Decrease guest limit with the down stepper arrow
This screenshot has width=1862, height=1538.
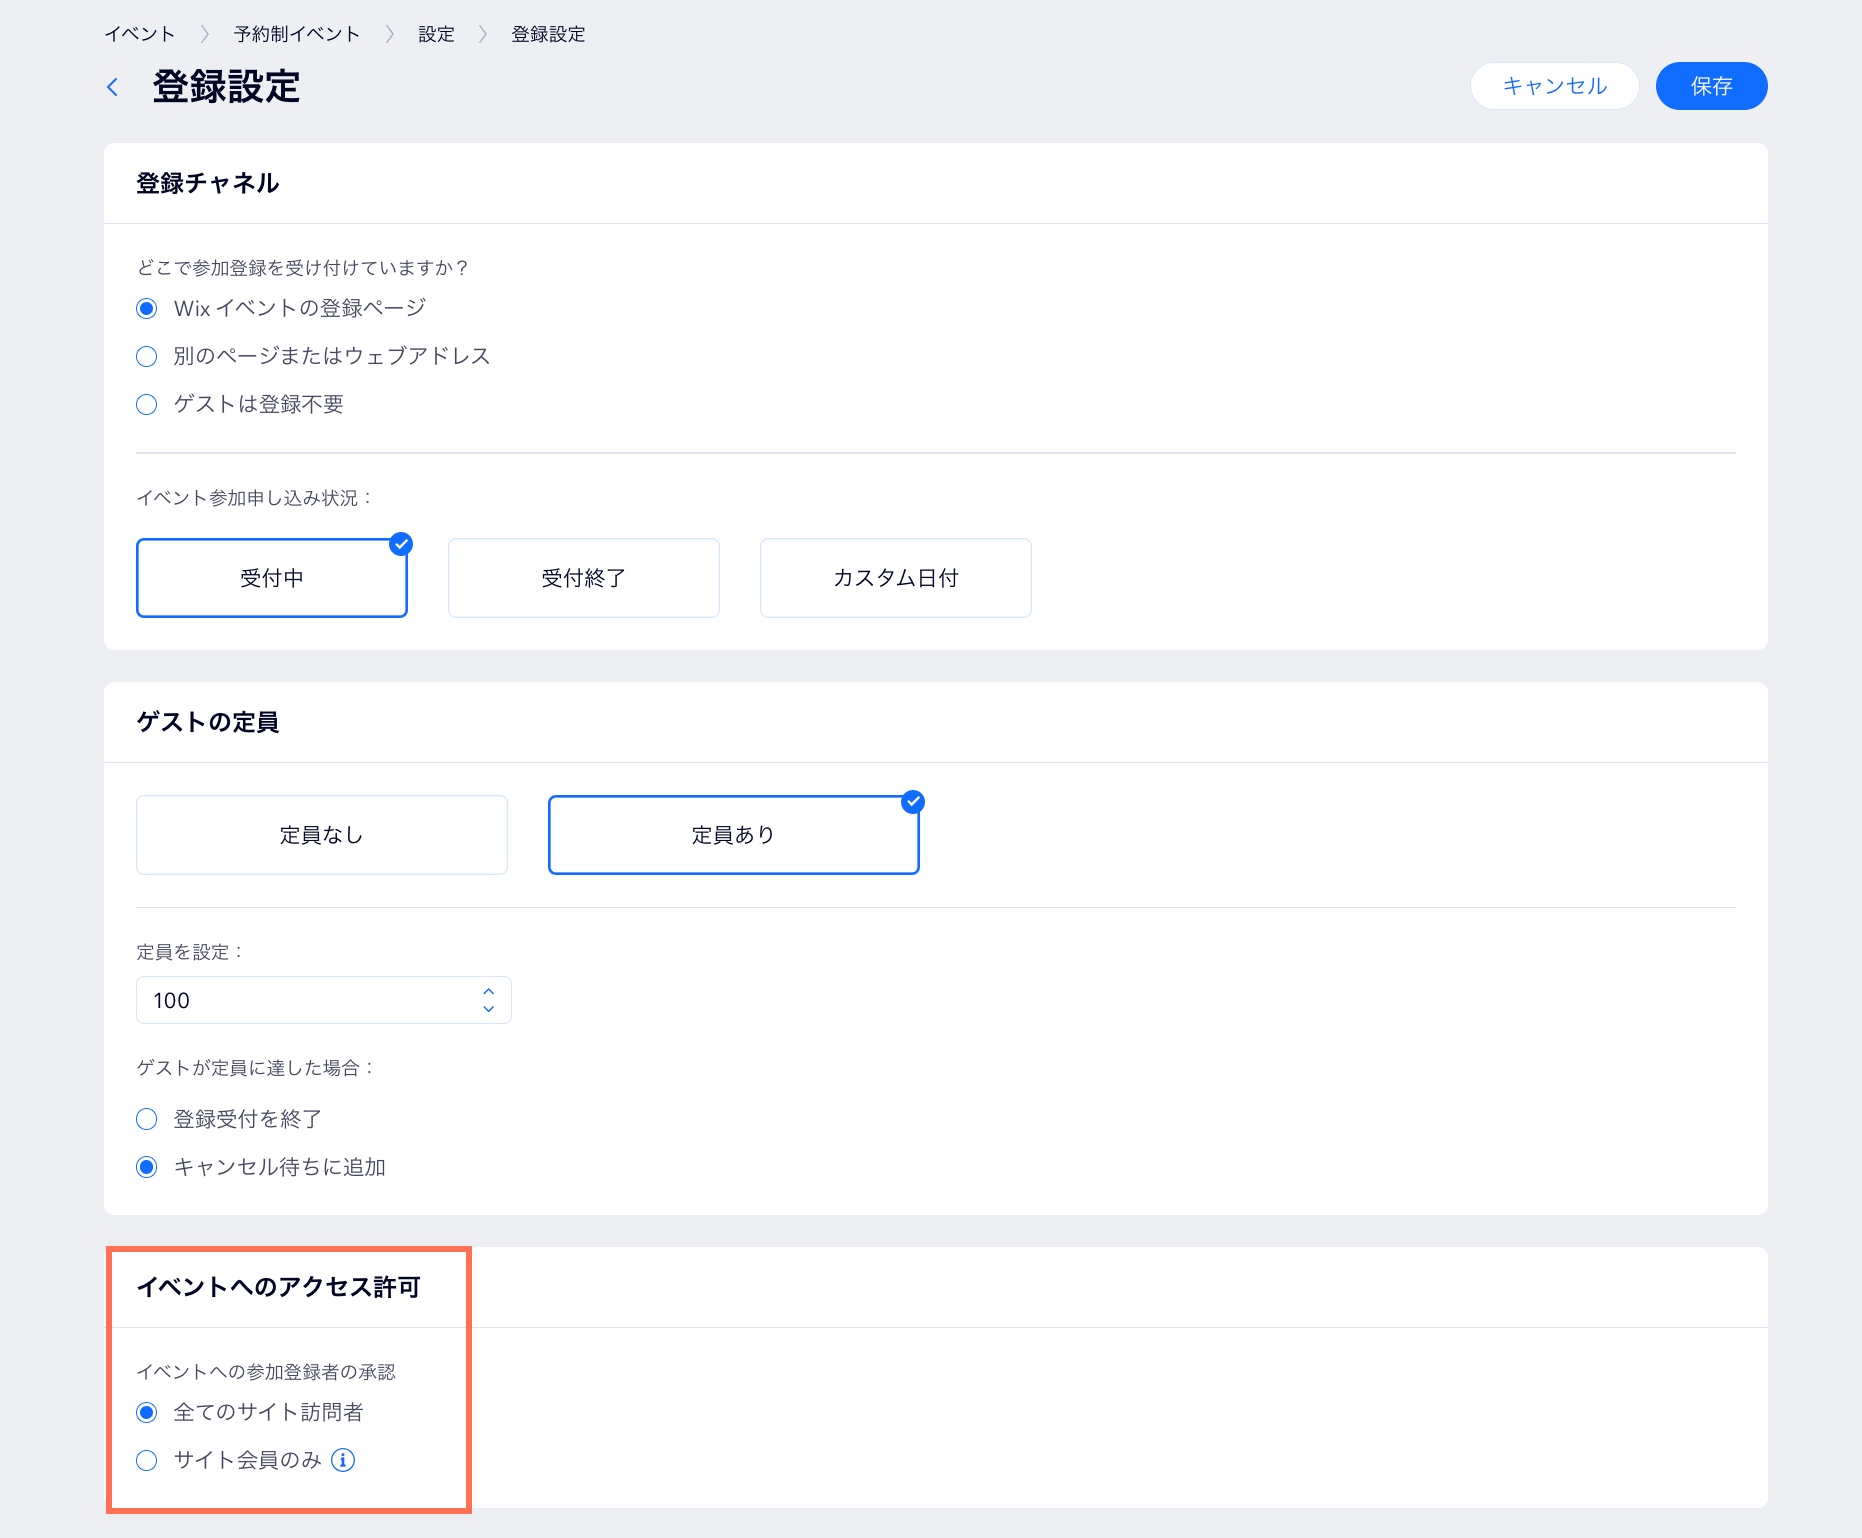pos(488,1009)
